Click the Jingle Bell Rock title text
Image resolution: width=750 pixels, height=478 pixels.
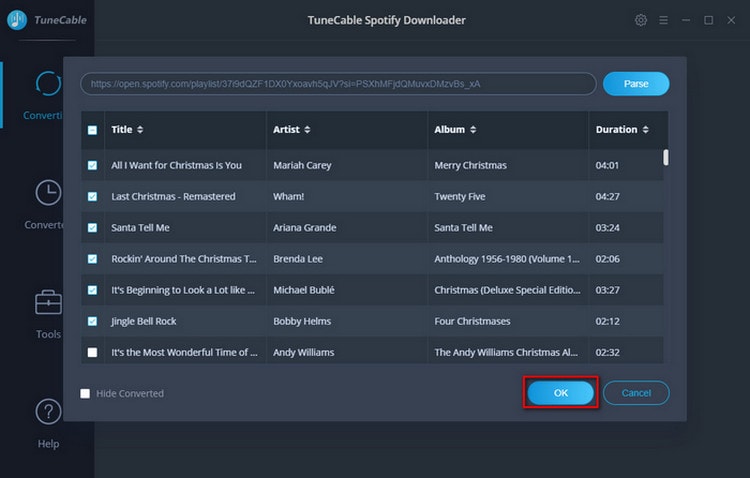143,321
